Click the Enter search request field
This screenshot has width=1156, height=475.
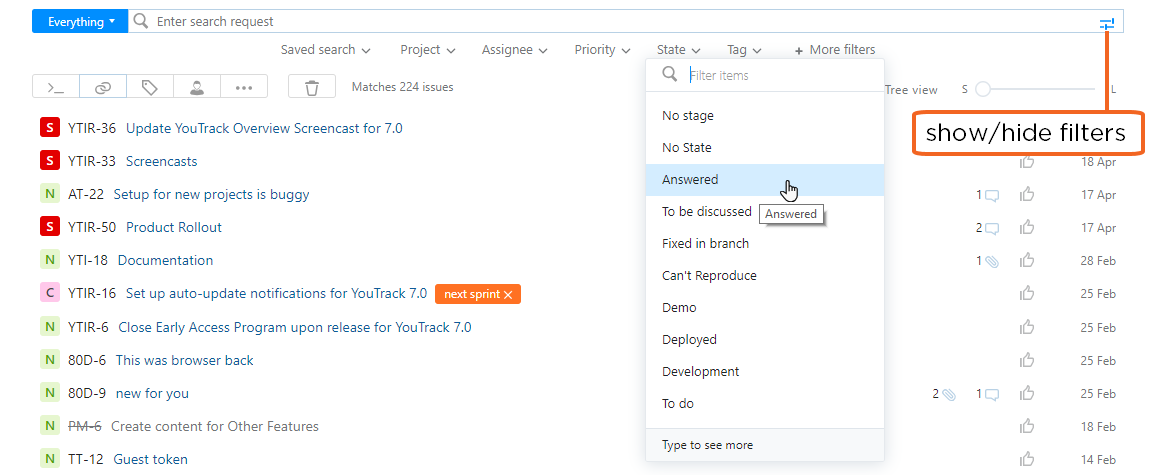600,21
